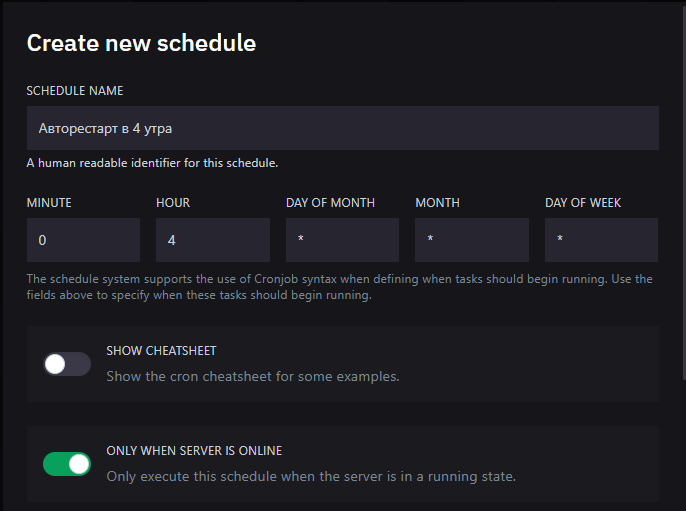Select the Hour input containing 4
Screen dimensions: 686x511
(212, 240)
